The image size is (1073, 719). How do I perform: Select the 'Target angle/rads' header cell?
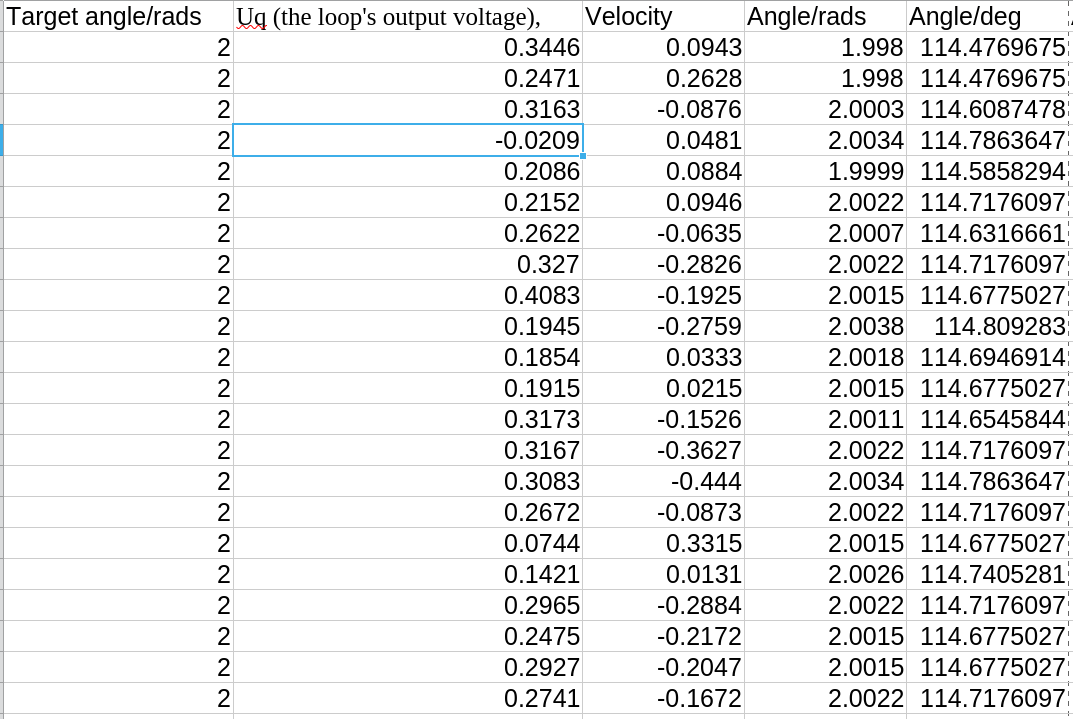click(x=118, y=16)
